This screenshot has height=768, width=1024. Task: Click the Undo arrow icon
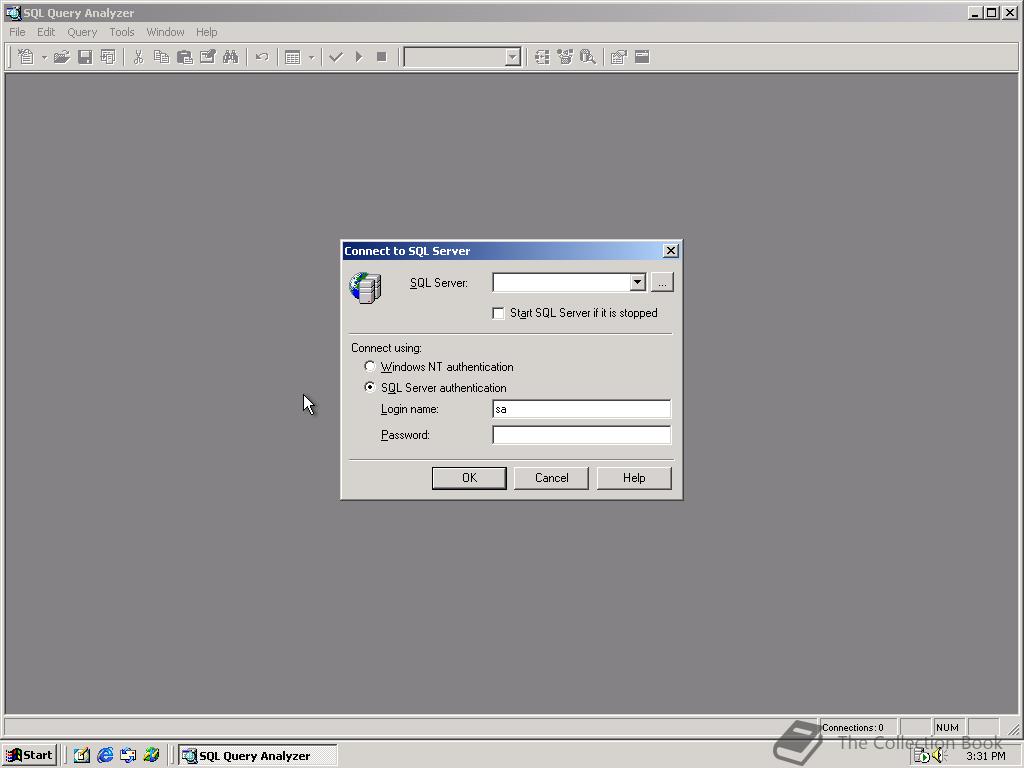[262, 57]
